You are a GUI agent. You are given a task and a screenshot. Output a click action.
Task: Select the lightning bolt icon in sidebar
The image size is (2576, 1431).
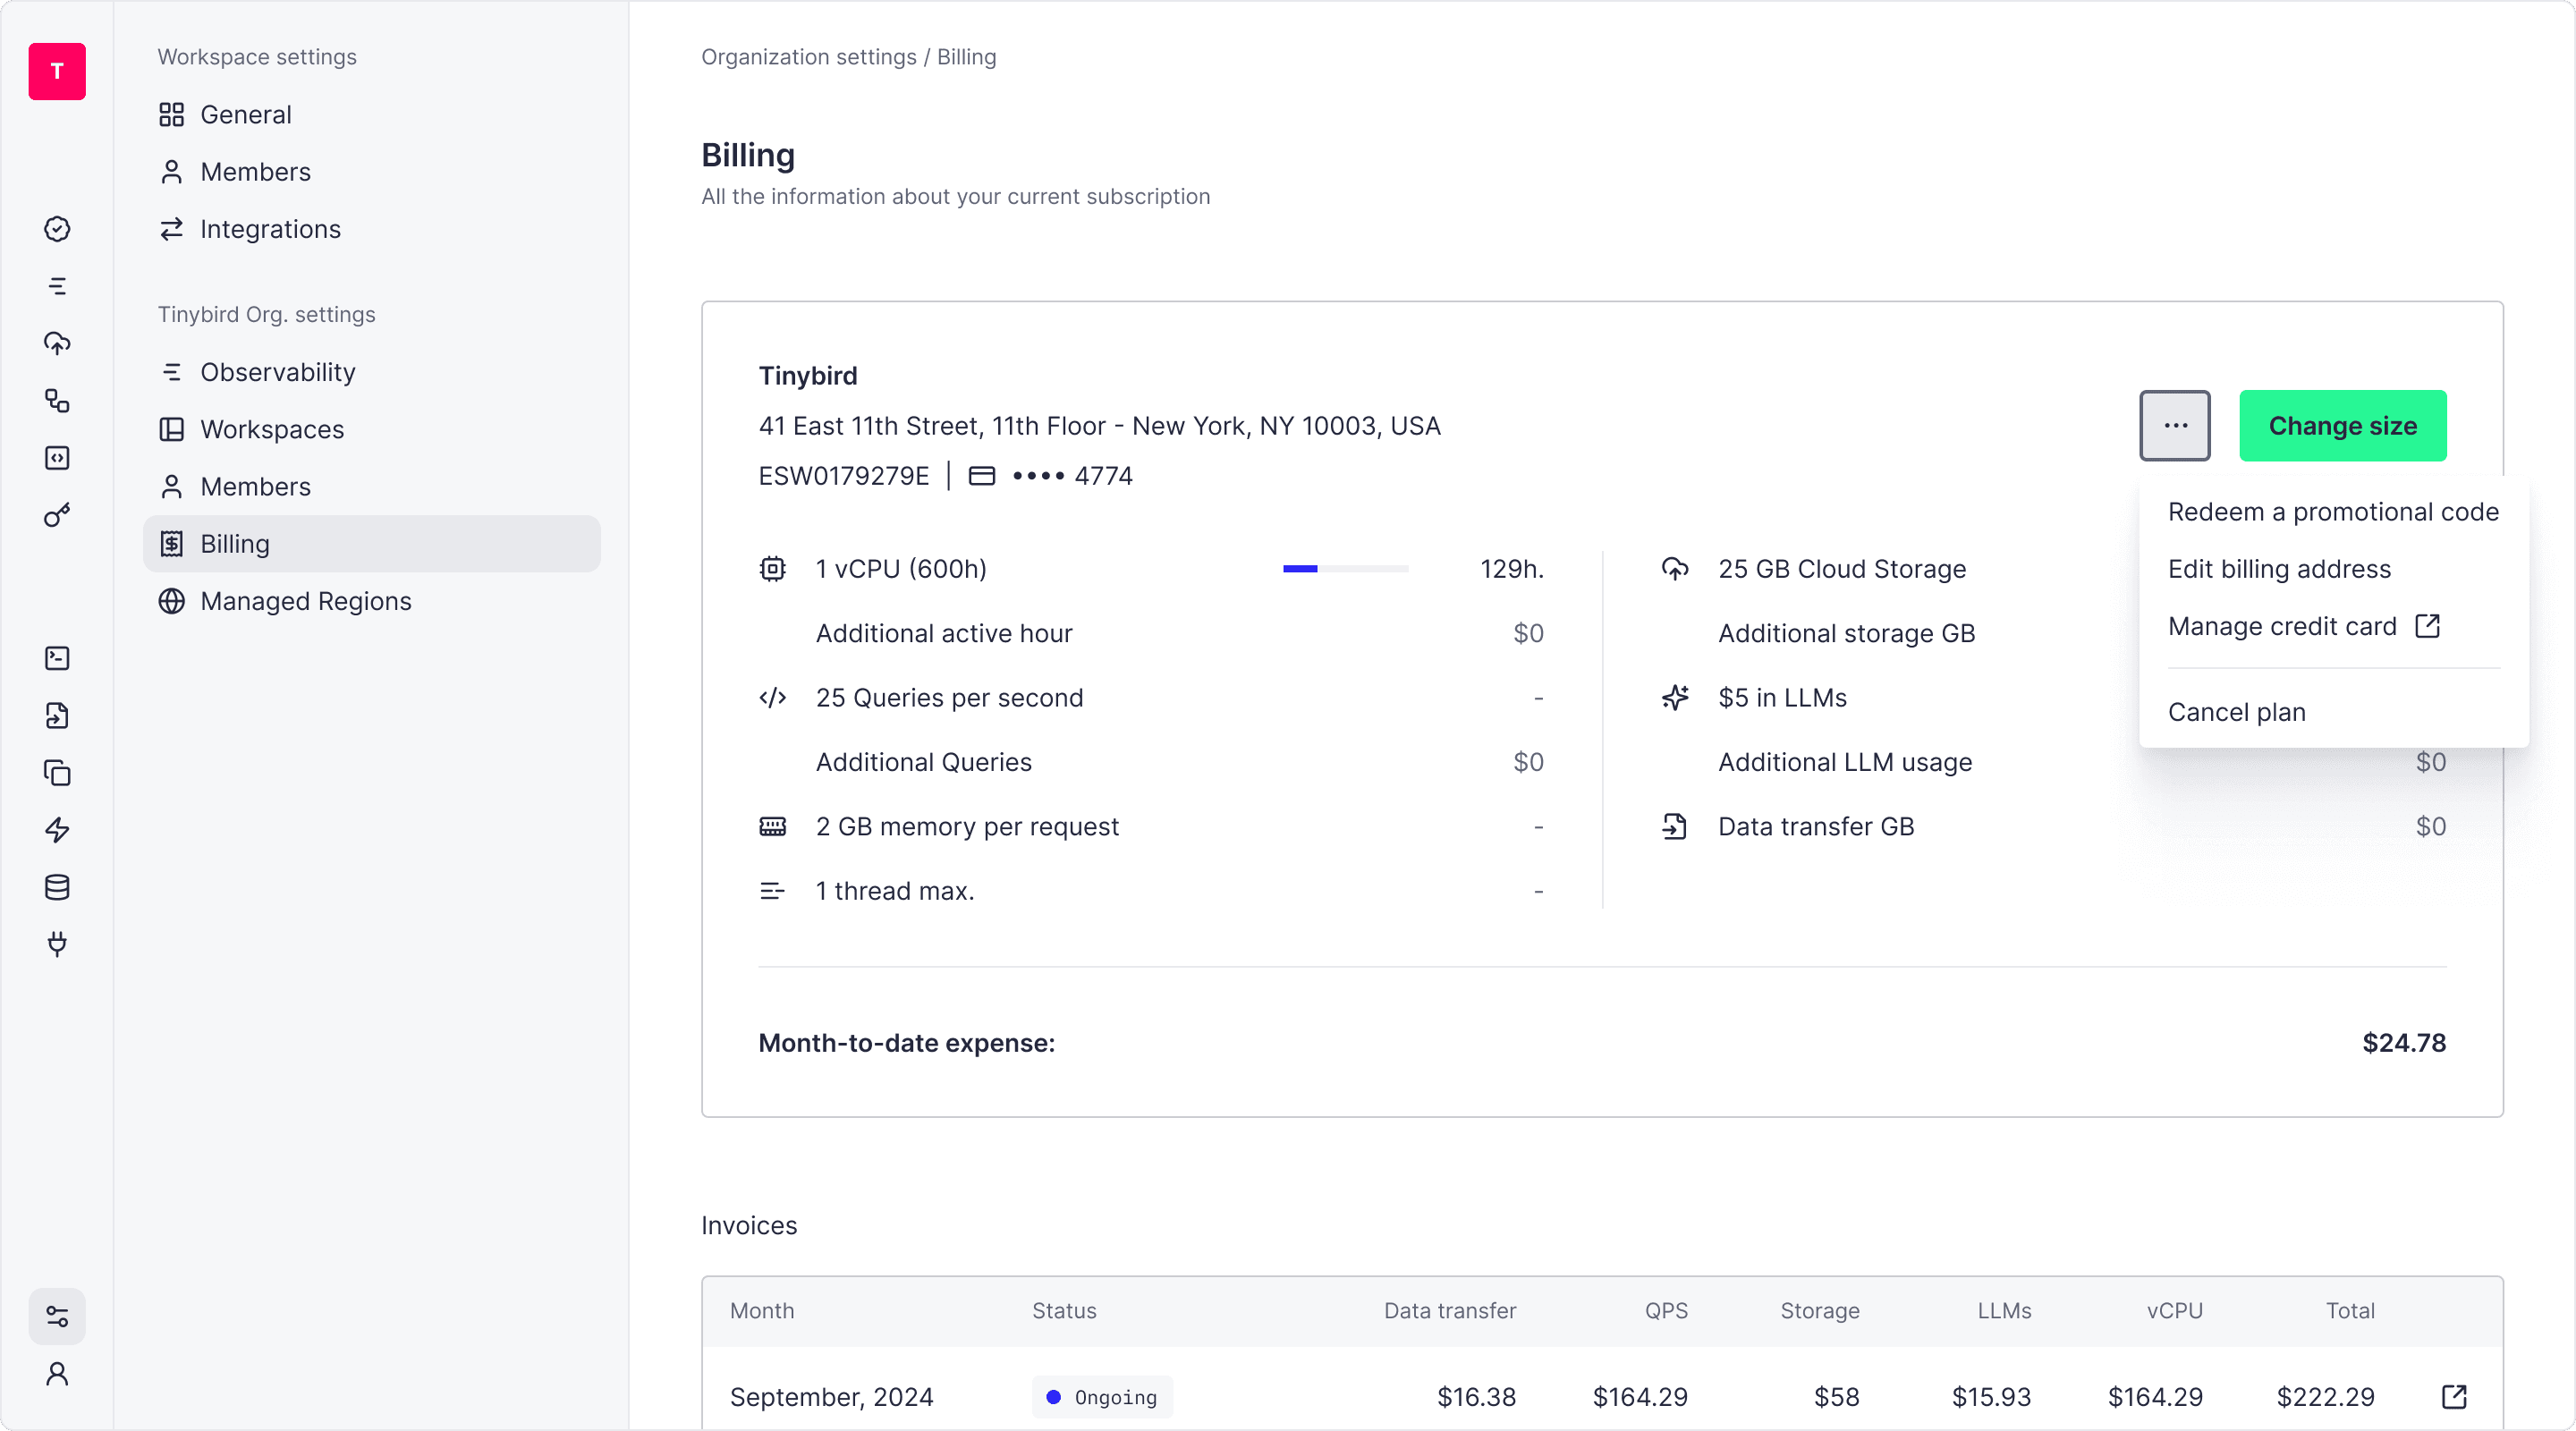point(57,830)
